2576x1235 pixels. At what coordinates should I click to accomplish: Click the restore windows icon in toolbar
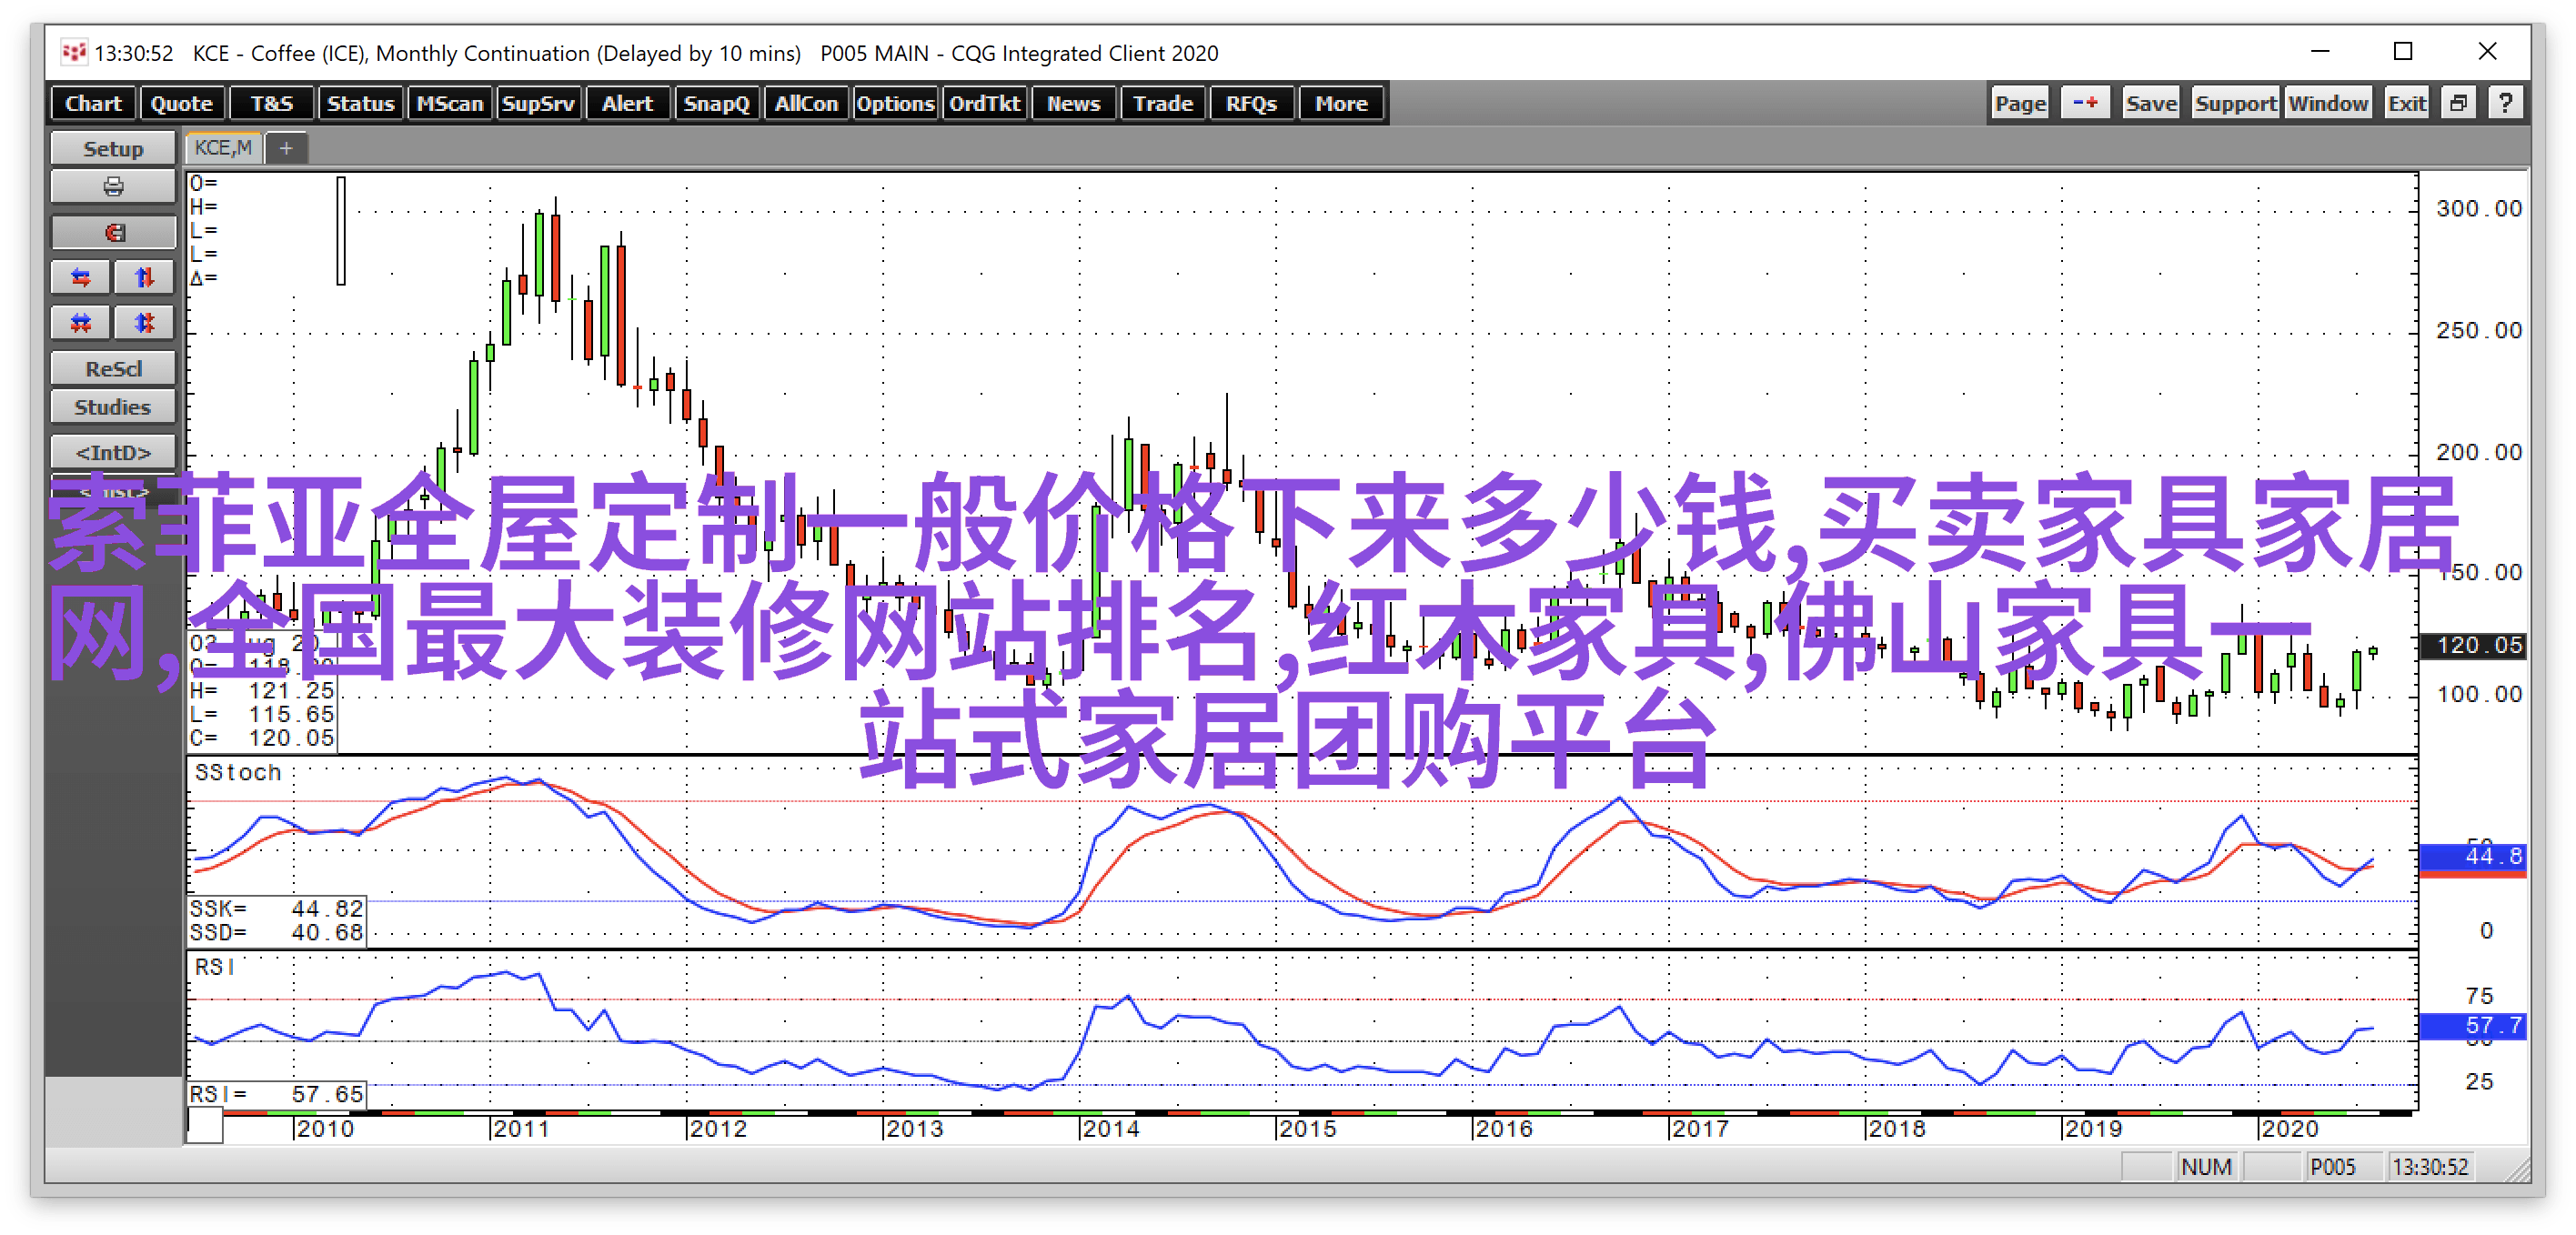(2458, 103)
